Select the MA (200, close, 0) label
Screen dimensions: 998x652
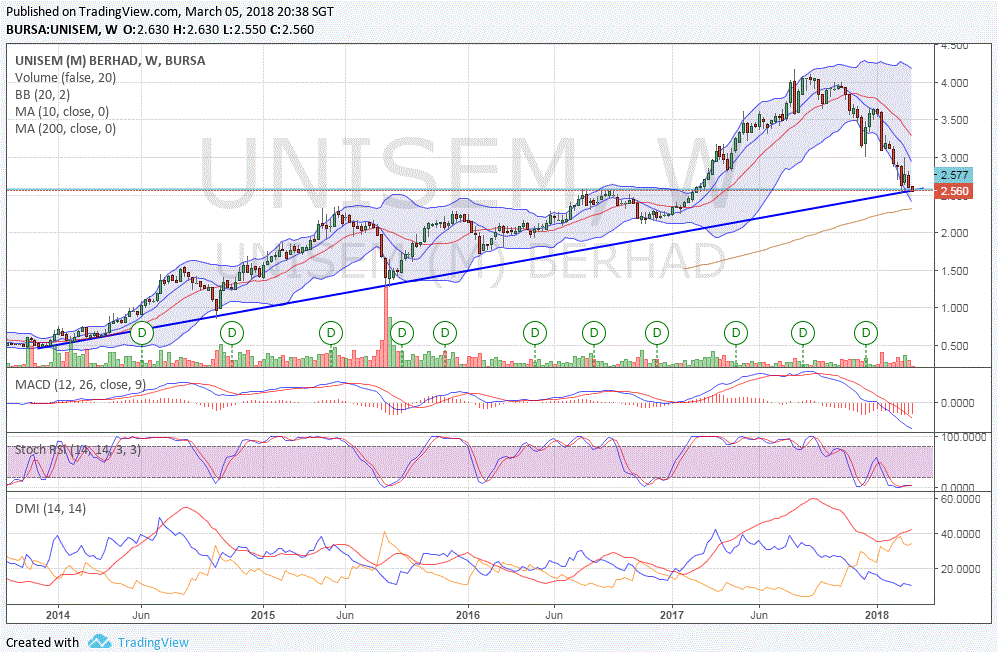[66, 129]
